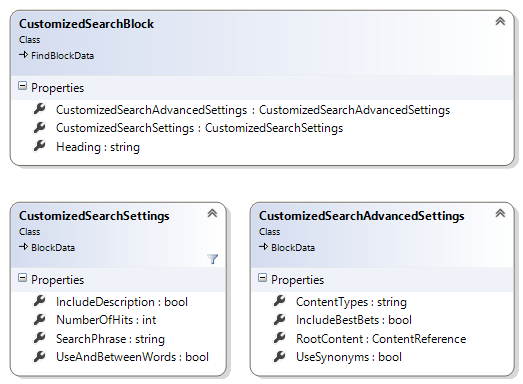The image size is (523, 384).
Task: Select the UseAndBetweenWords : bool property
Action: [x=132, y=357]
